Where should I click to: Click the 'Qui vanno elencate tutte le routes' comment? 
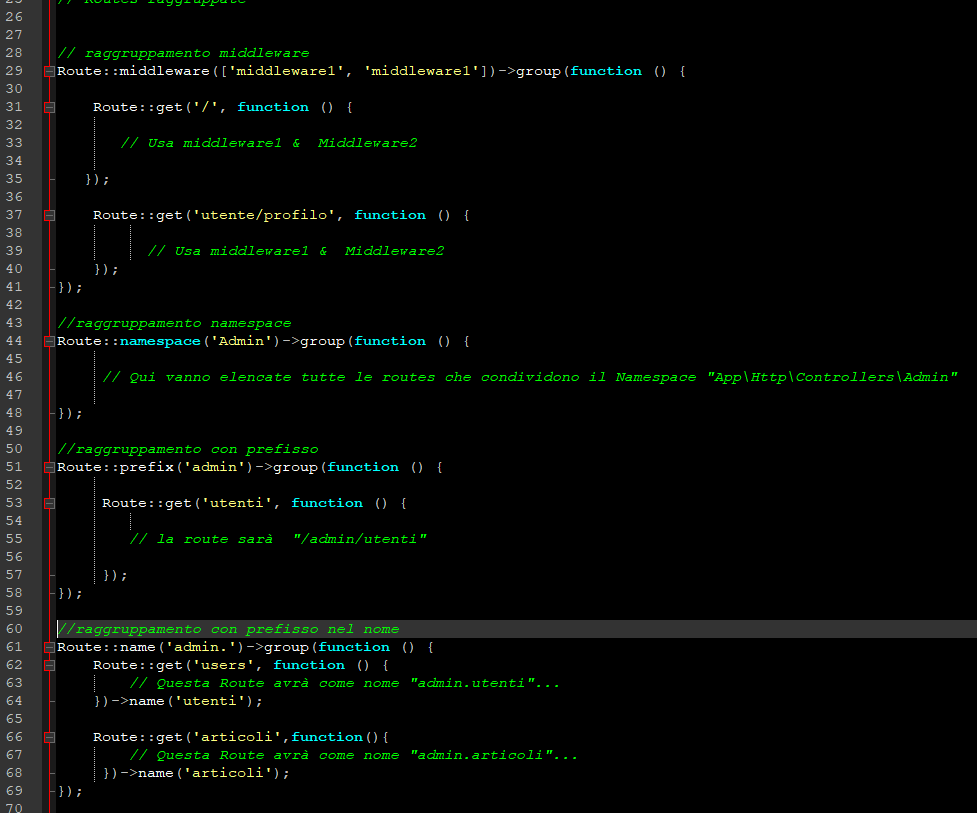point(530,377)
